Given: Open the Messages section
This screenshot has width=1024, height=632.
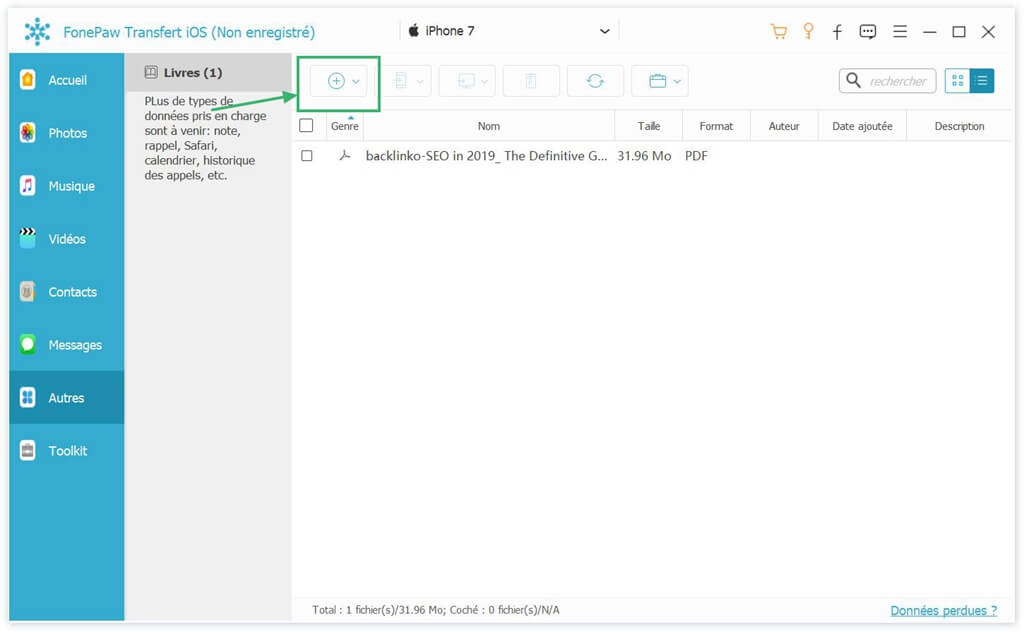Looking at the screenshot, I should 66,345.
